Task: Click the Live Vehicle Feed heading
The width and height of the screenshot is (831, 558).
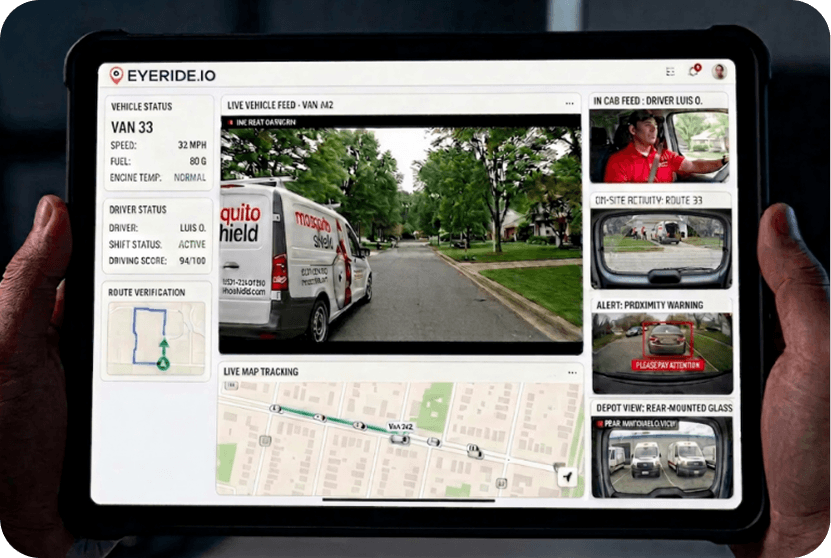Action: point(280,105)
